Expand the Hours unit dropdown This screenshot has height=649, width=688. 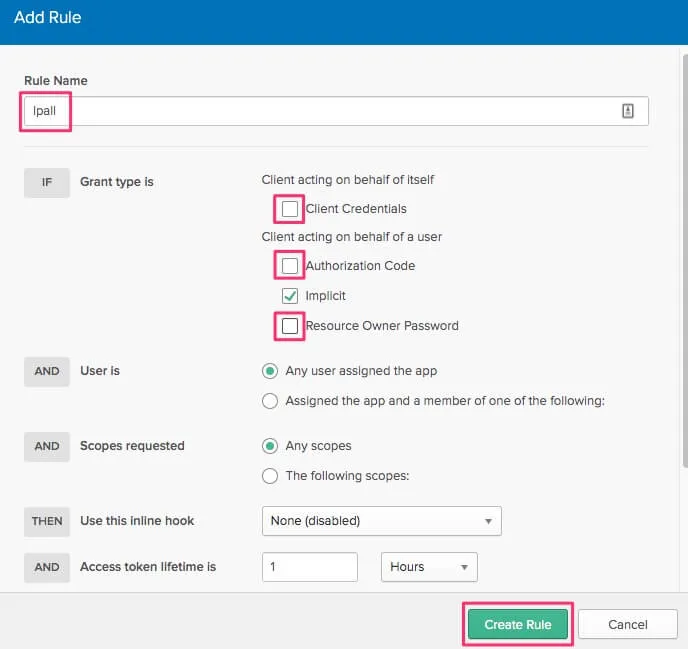pos(429,567)
